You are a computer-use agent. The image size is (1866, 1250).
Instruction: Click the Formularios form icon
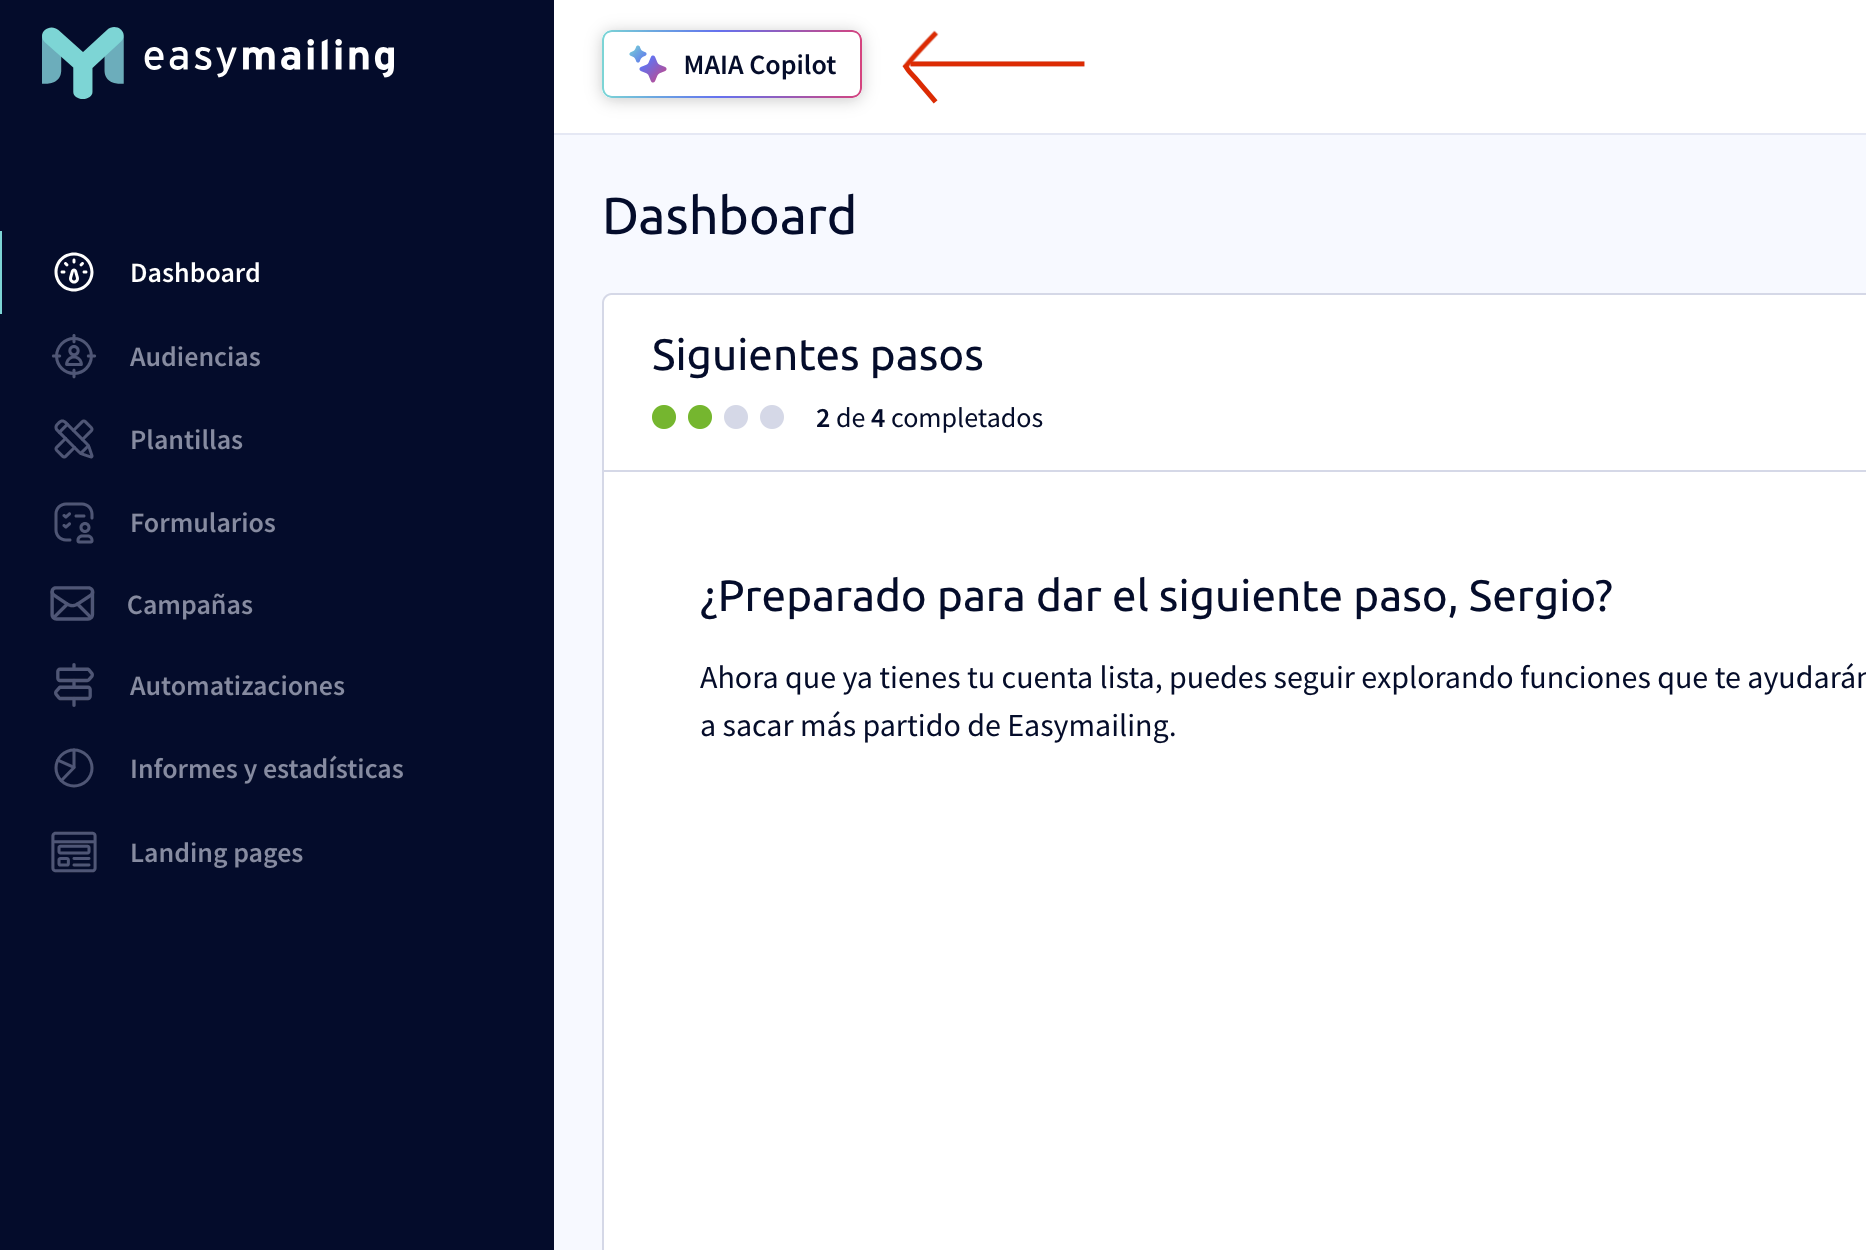click(x=74, y=522)
